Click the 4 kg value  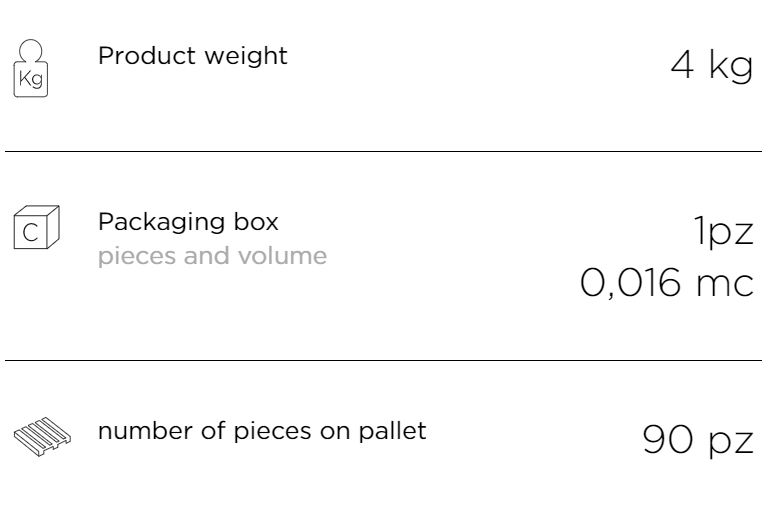click(x=712, y=66)
